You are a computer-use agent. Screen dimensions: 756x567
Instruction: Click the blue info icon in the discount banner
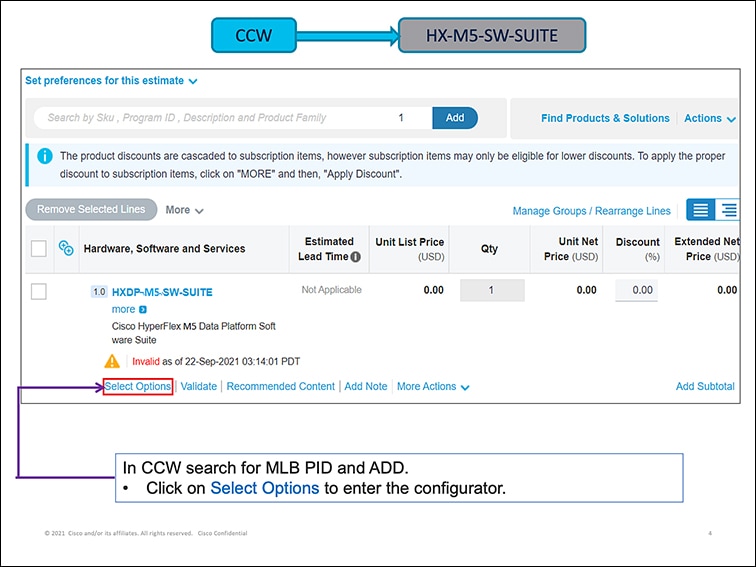(45, 156)
